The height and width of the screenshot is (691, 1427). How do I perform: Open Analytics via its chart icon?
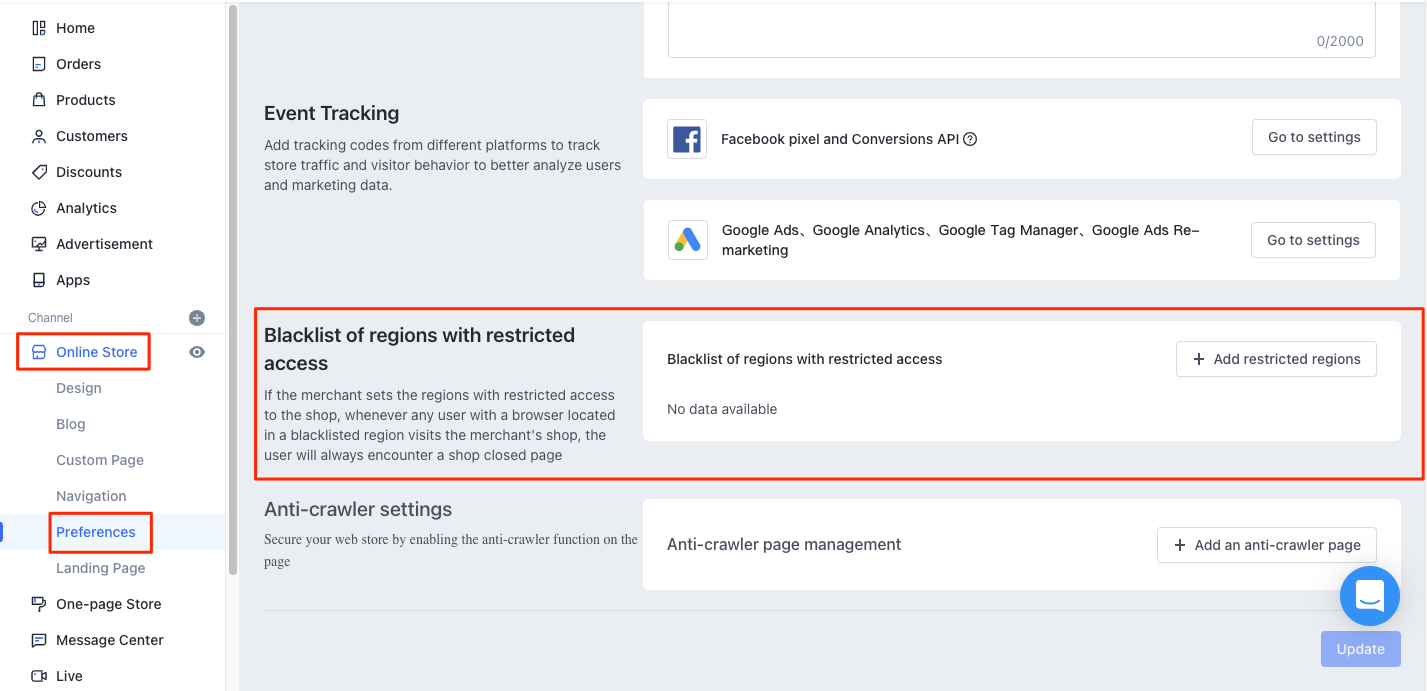(x=39, y=208)
